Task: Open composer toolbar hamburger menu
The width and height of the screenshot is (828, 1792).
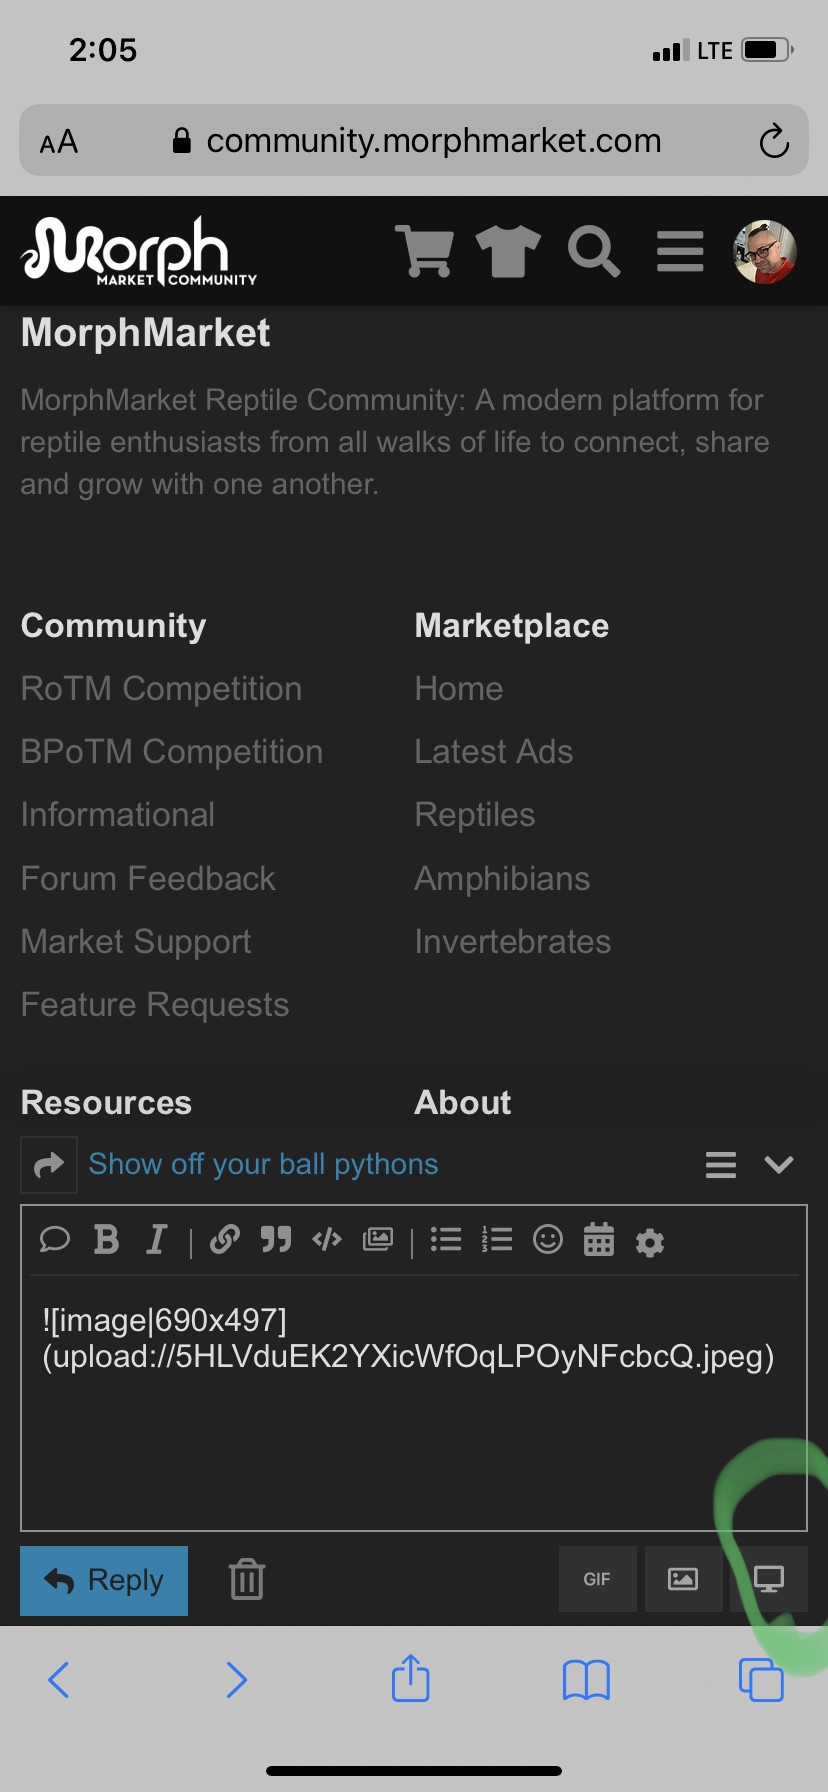Action: [x=721, y=1165]
